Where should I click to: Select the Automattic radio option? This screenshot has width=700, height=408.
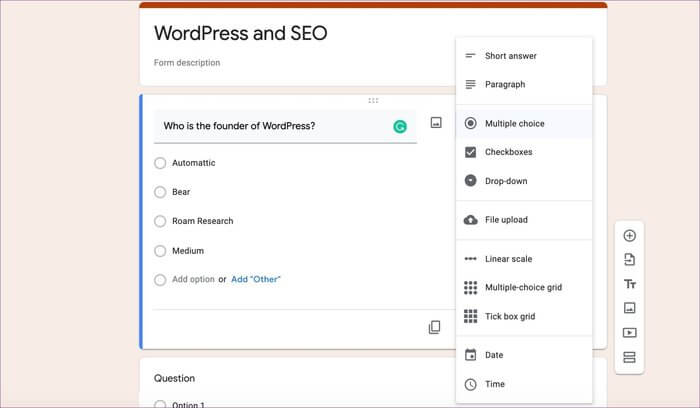click(x=160, y=163)
